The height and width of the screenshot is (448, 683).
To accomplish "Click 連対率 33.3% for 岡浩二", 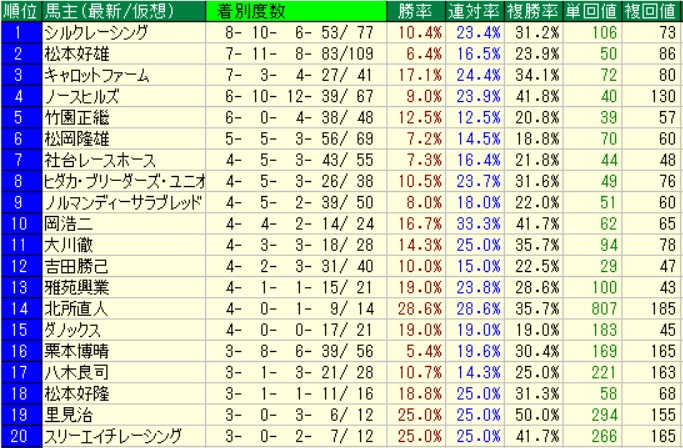I will click(479, 224).
